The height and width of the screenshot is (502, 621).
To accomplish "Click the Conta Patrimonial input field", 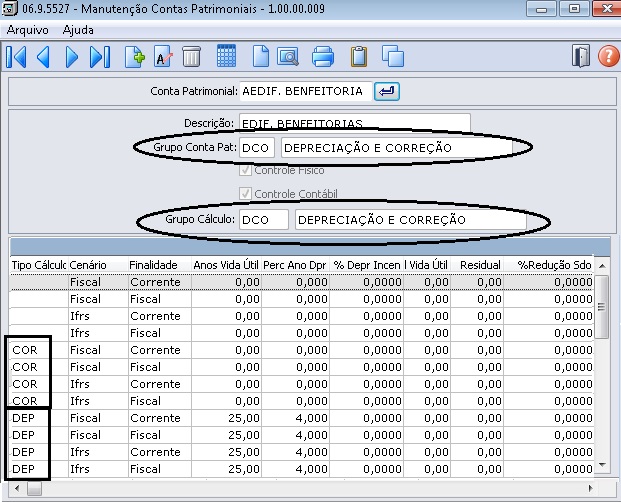I will [x=306, y=91].
